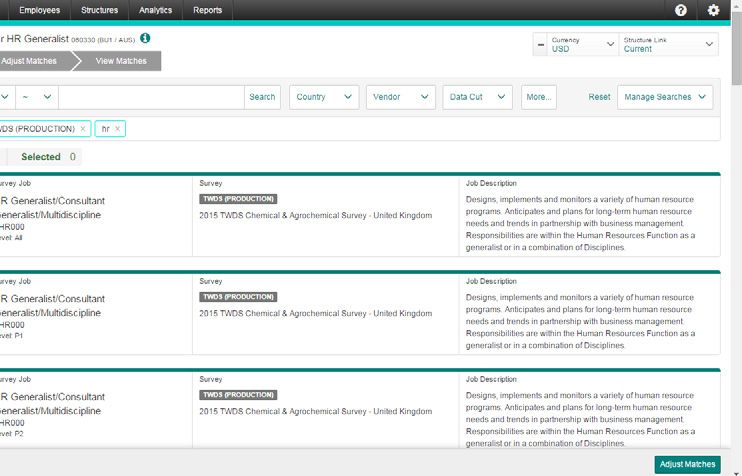Click the Search button
742x476 pixels.
click(x=262, y=97)
